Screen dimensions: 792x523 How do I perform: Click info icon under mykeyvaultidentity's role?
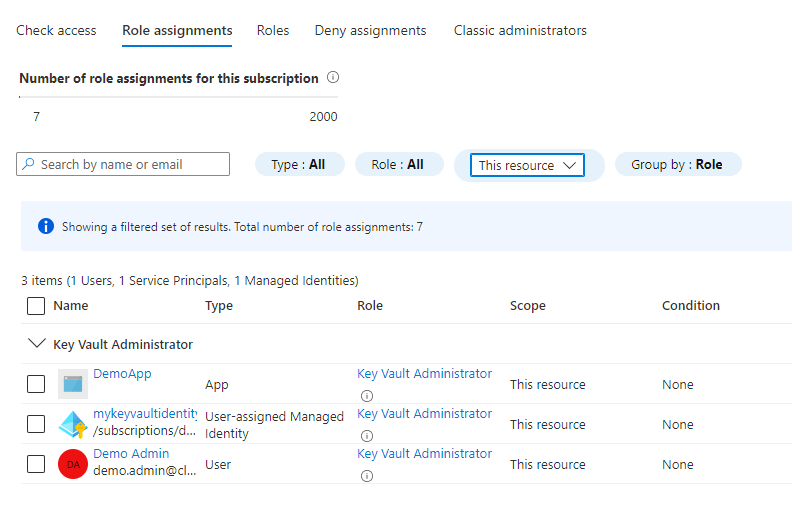tap(366, 436)
